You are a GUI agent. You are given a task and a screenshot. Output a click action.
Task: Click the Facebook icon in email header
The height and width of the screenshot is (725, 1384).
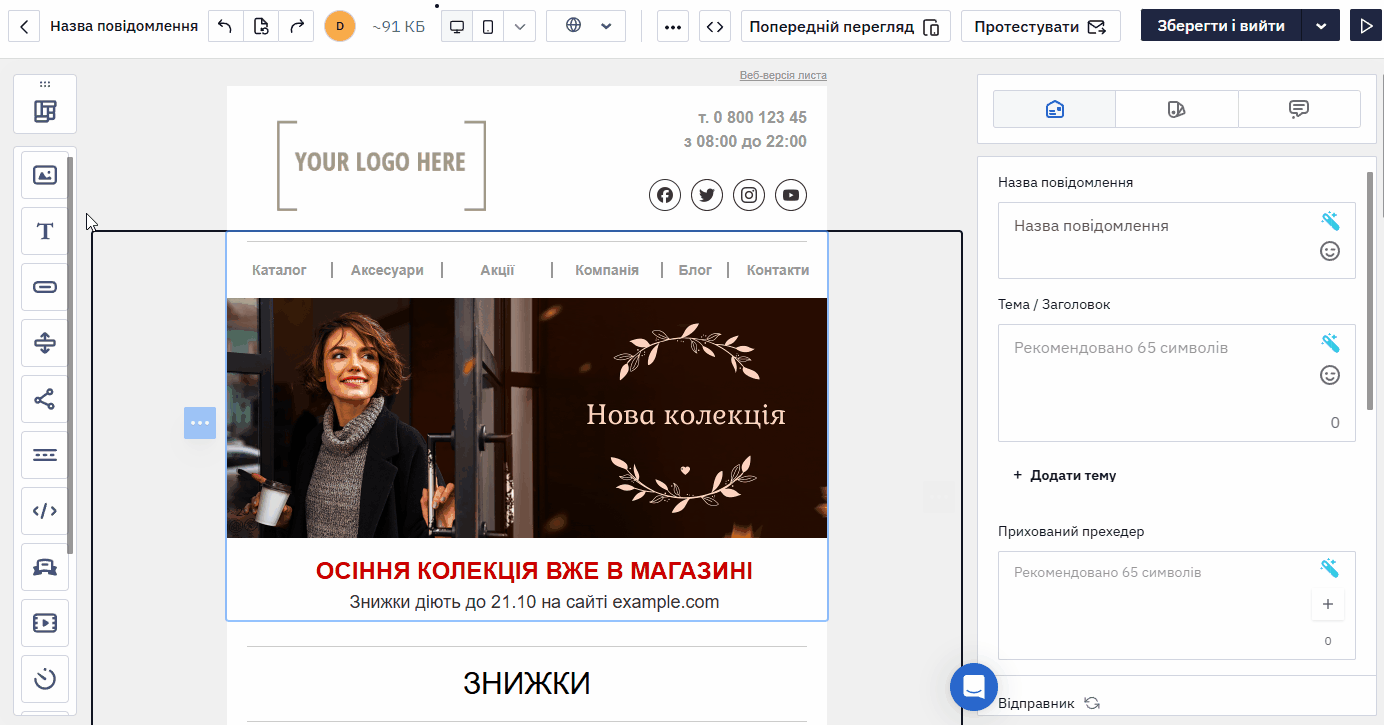[x=665, y=195]
